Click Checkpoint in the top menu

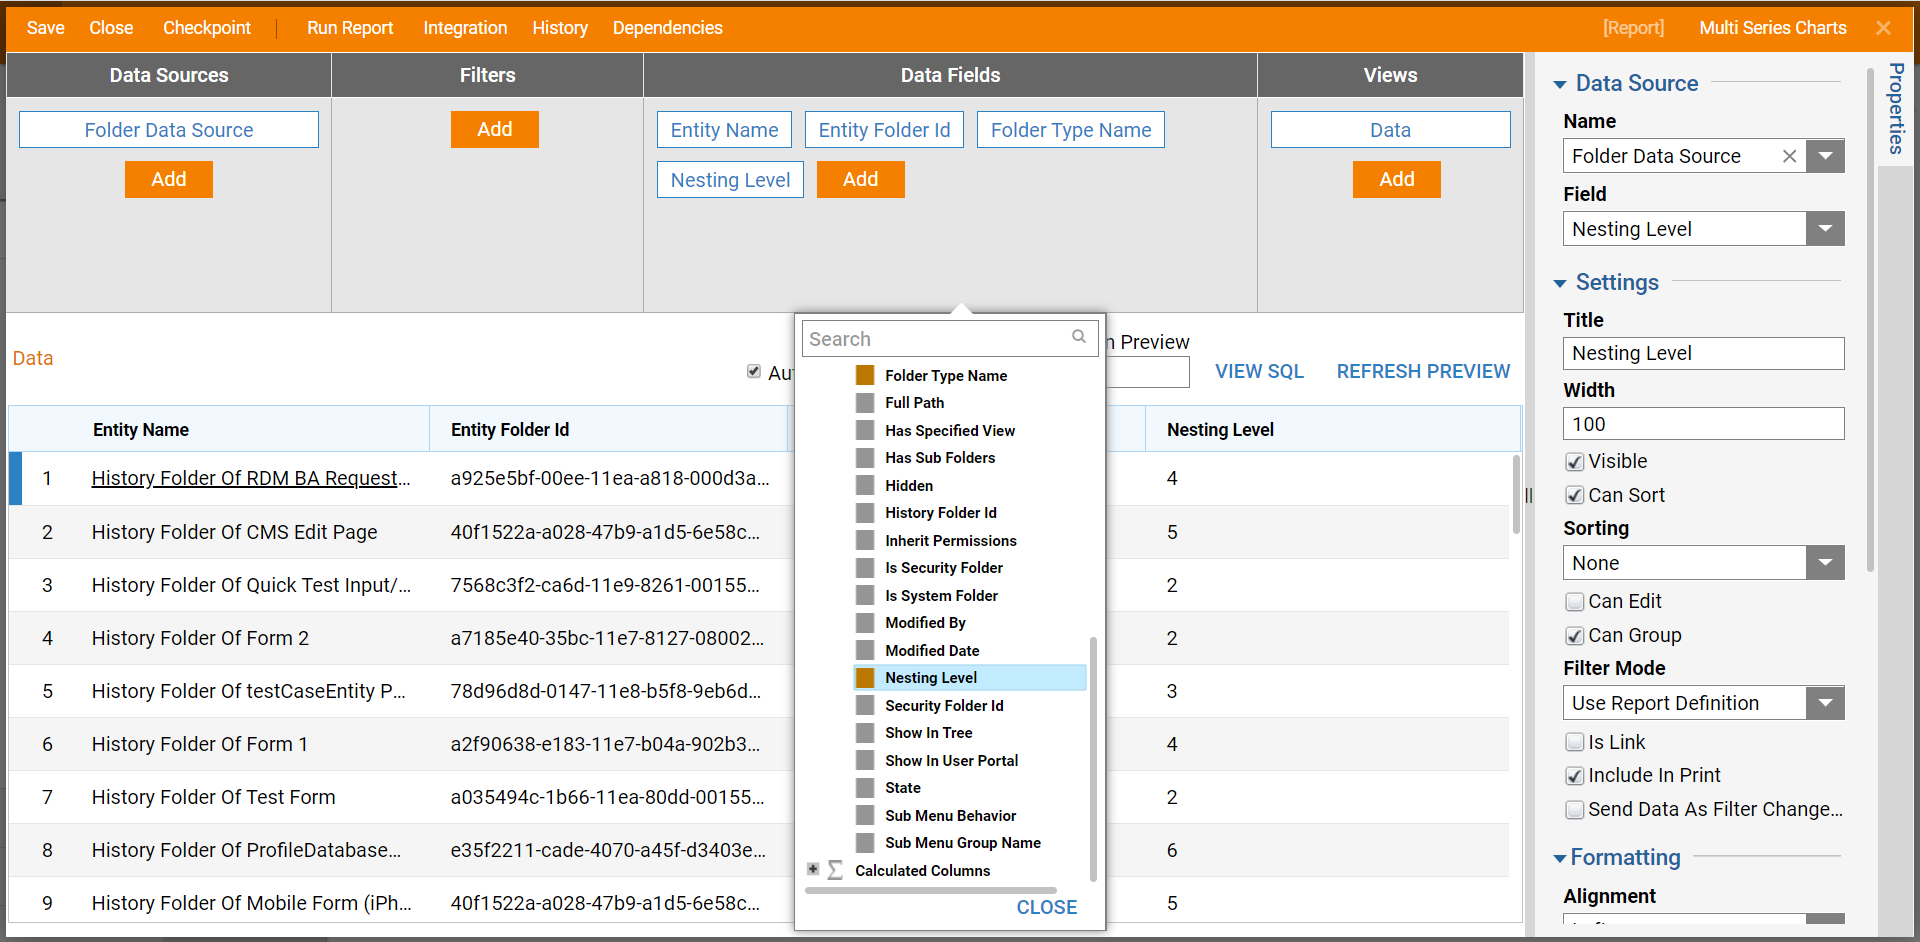tap(207, 28)
